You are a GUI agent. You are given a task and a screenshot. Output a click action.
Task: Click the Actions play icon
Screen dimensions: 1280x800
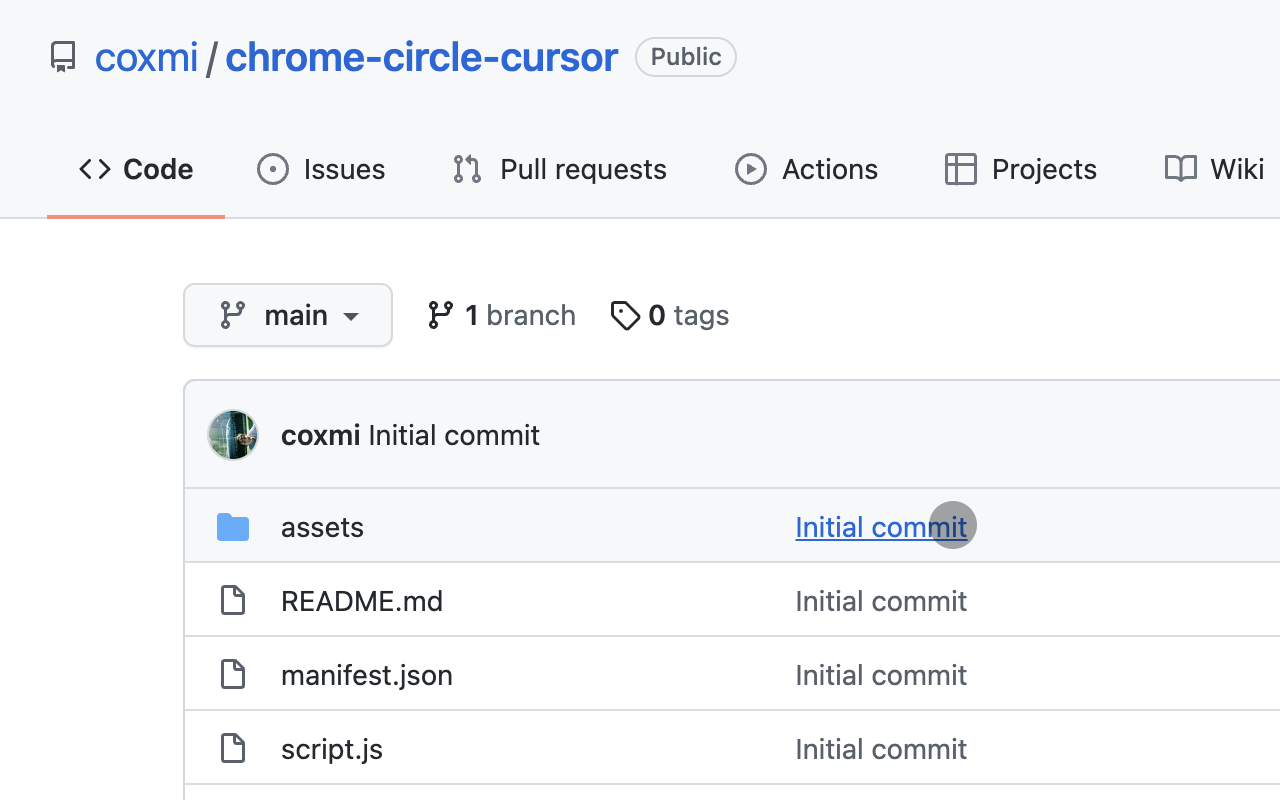click(751, 169)
